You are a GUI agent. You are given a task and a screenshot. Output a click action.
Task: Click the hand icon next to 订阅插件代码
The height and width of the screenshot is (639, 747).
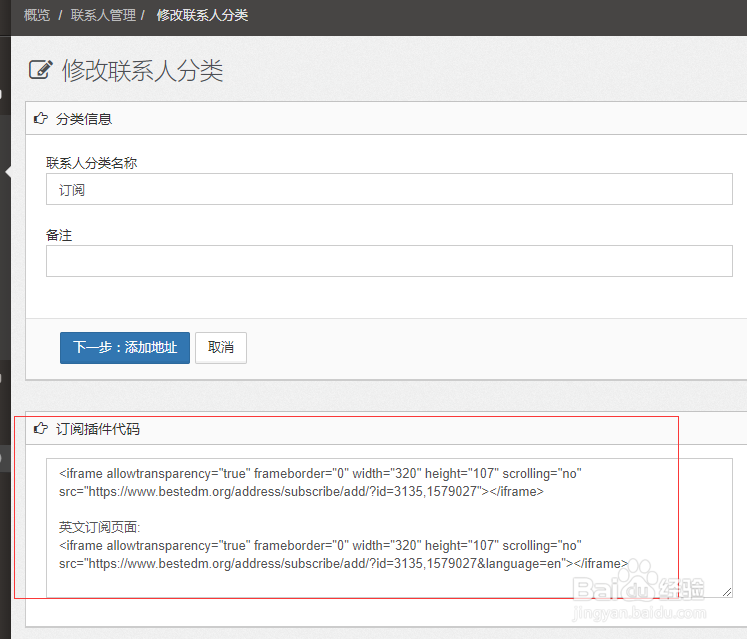41,428
